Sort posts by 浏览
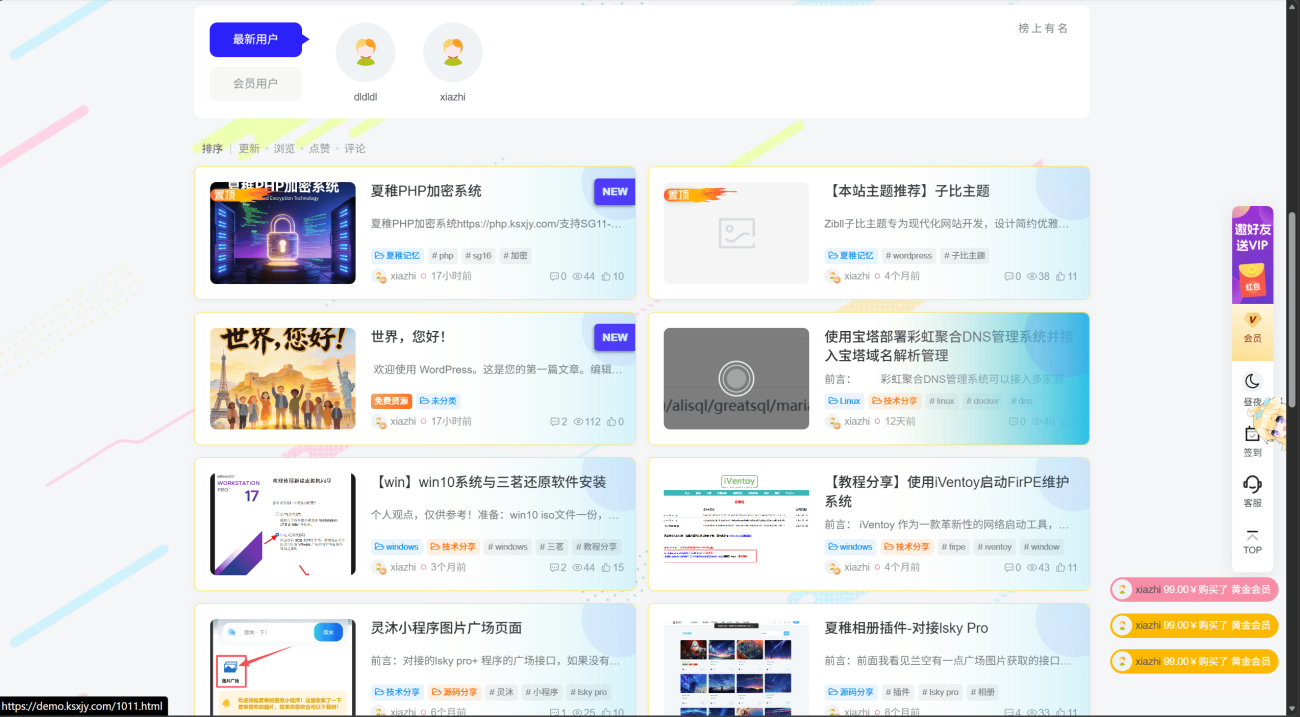 click(284, 149)
